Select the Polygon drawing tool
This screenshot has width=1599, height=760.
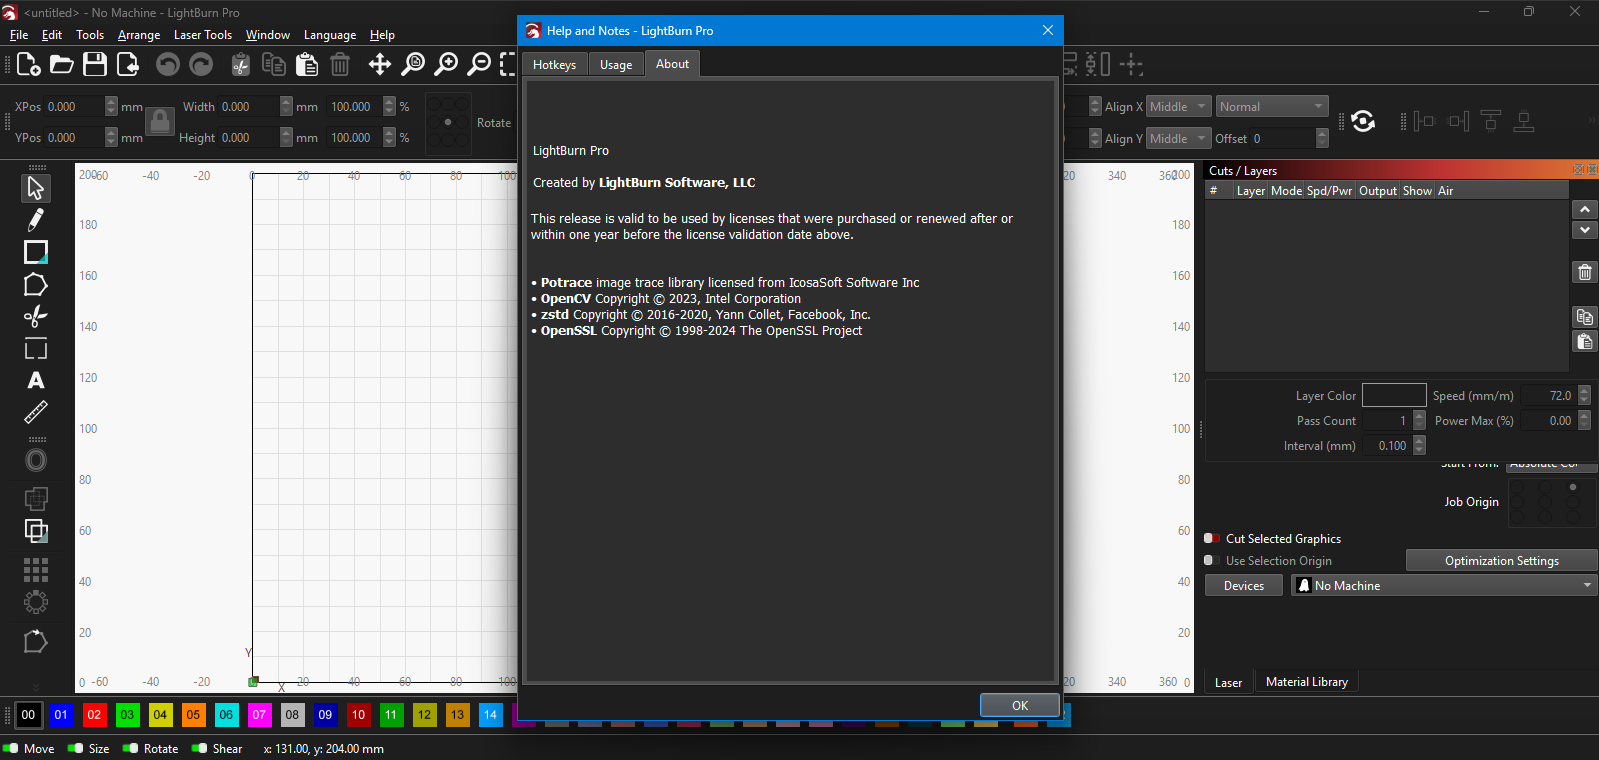click(x=36, y=284)
